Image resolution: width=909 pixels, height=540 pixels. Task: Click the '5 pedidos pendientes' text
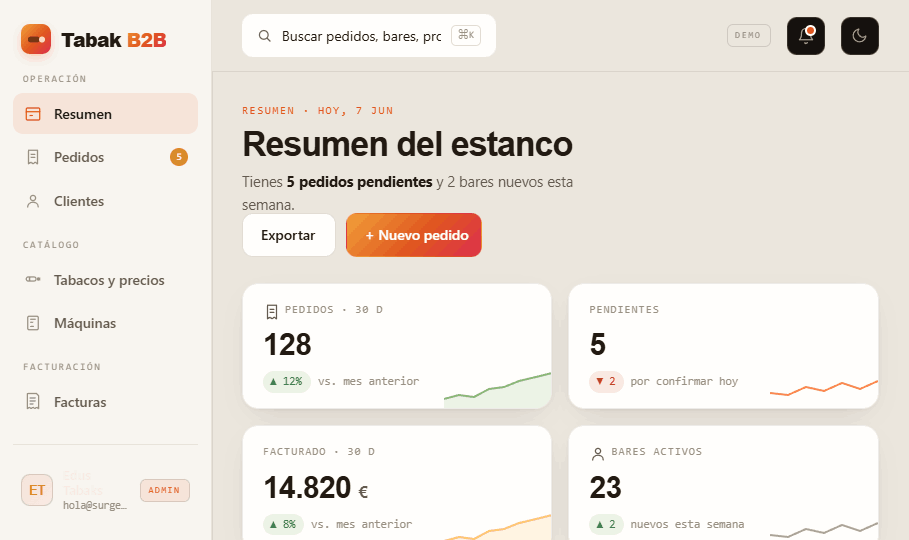pyautogui.click(x=359, y=182)
